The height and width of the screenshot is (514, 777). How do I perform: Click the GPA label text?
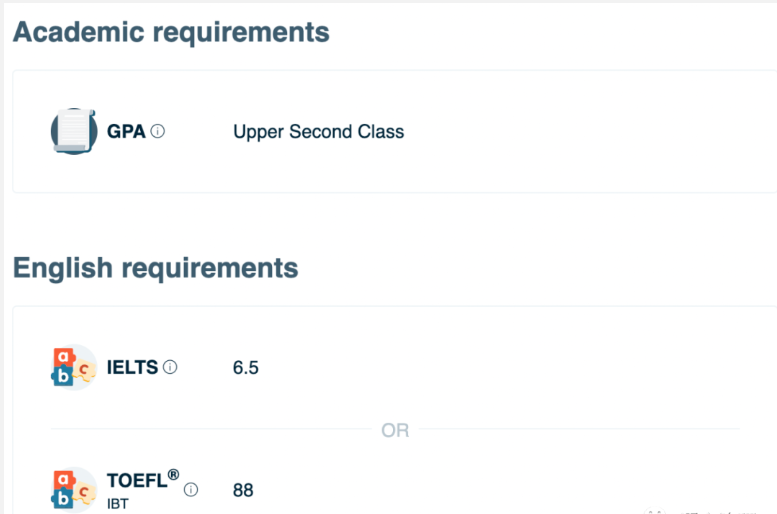coord(126,131)
